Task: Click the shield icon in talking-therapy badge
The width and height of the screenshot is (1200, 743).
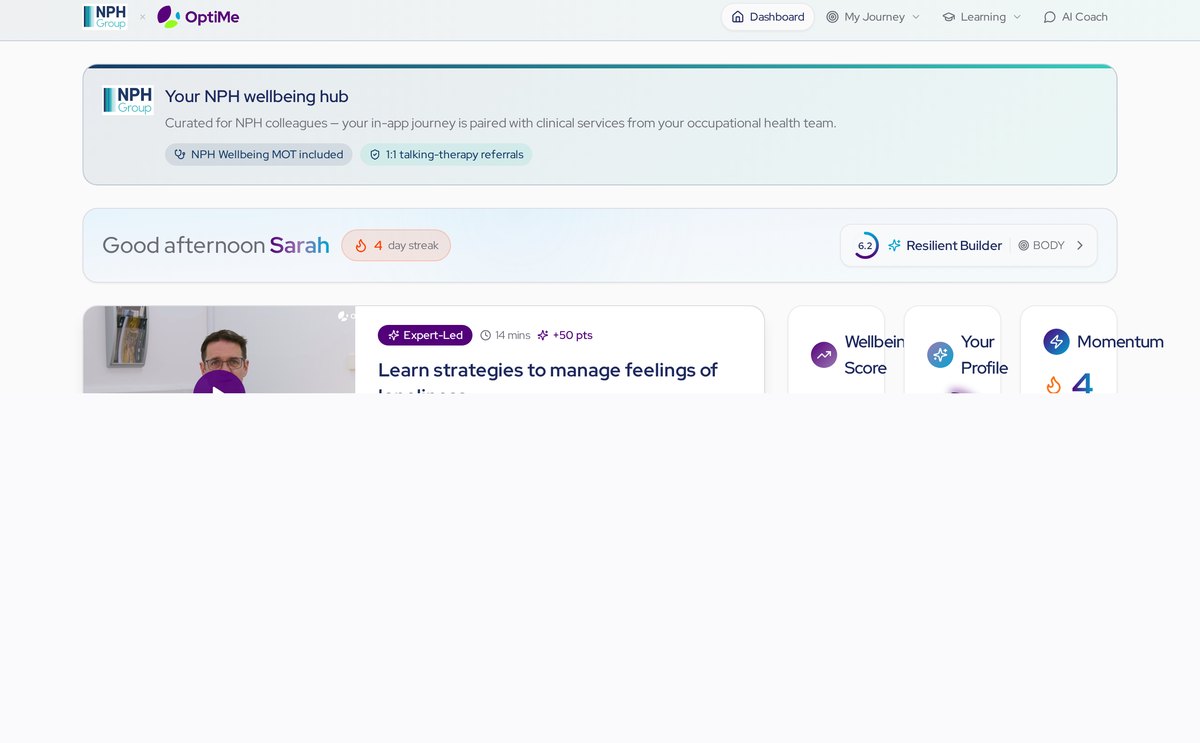Action: pyautogui.click(x=375, y=154)
